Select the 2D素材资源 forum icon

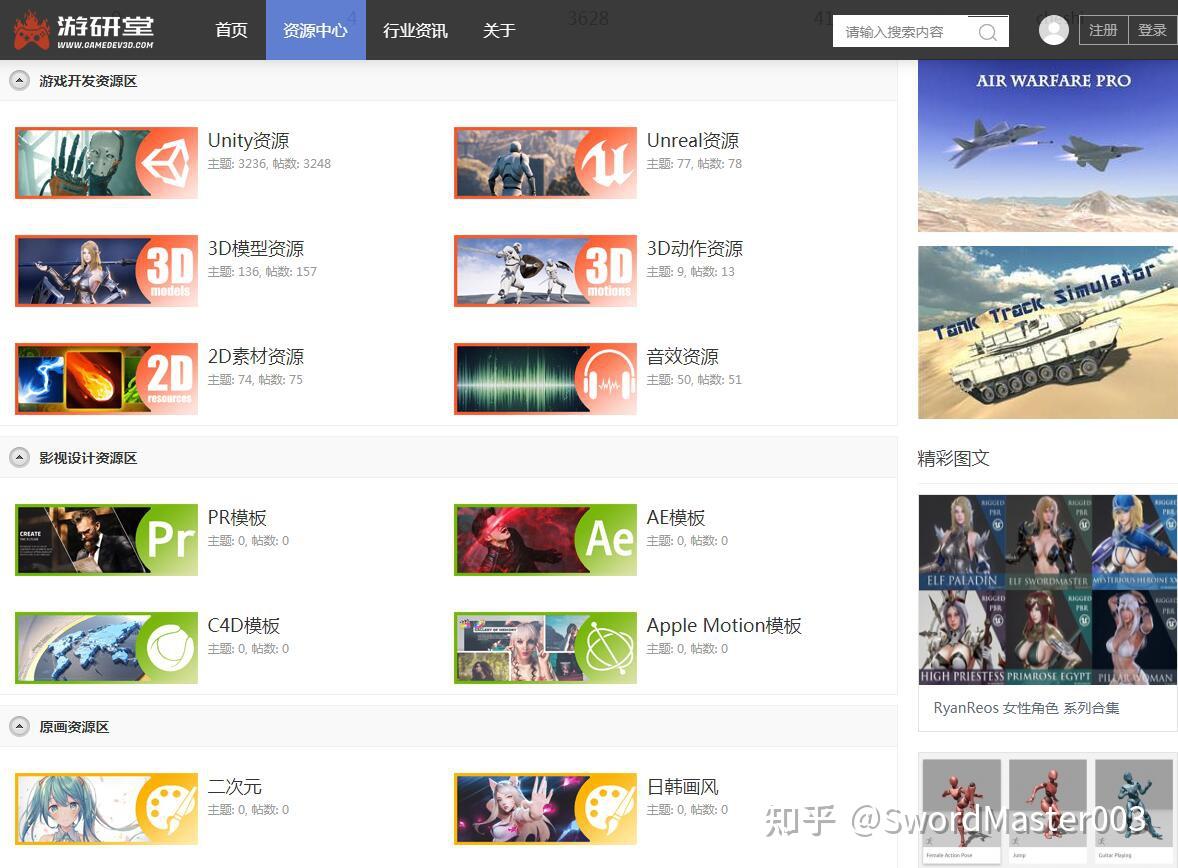click(x=105, y=378)
